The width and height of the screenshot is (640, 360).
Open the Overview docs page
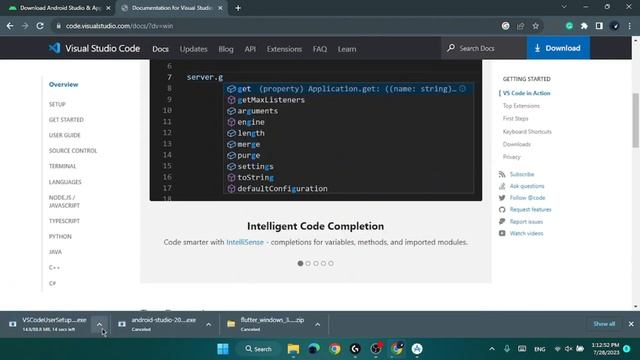coord(63,84)
